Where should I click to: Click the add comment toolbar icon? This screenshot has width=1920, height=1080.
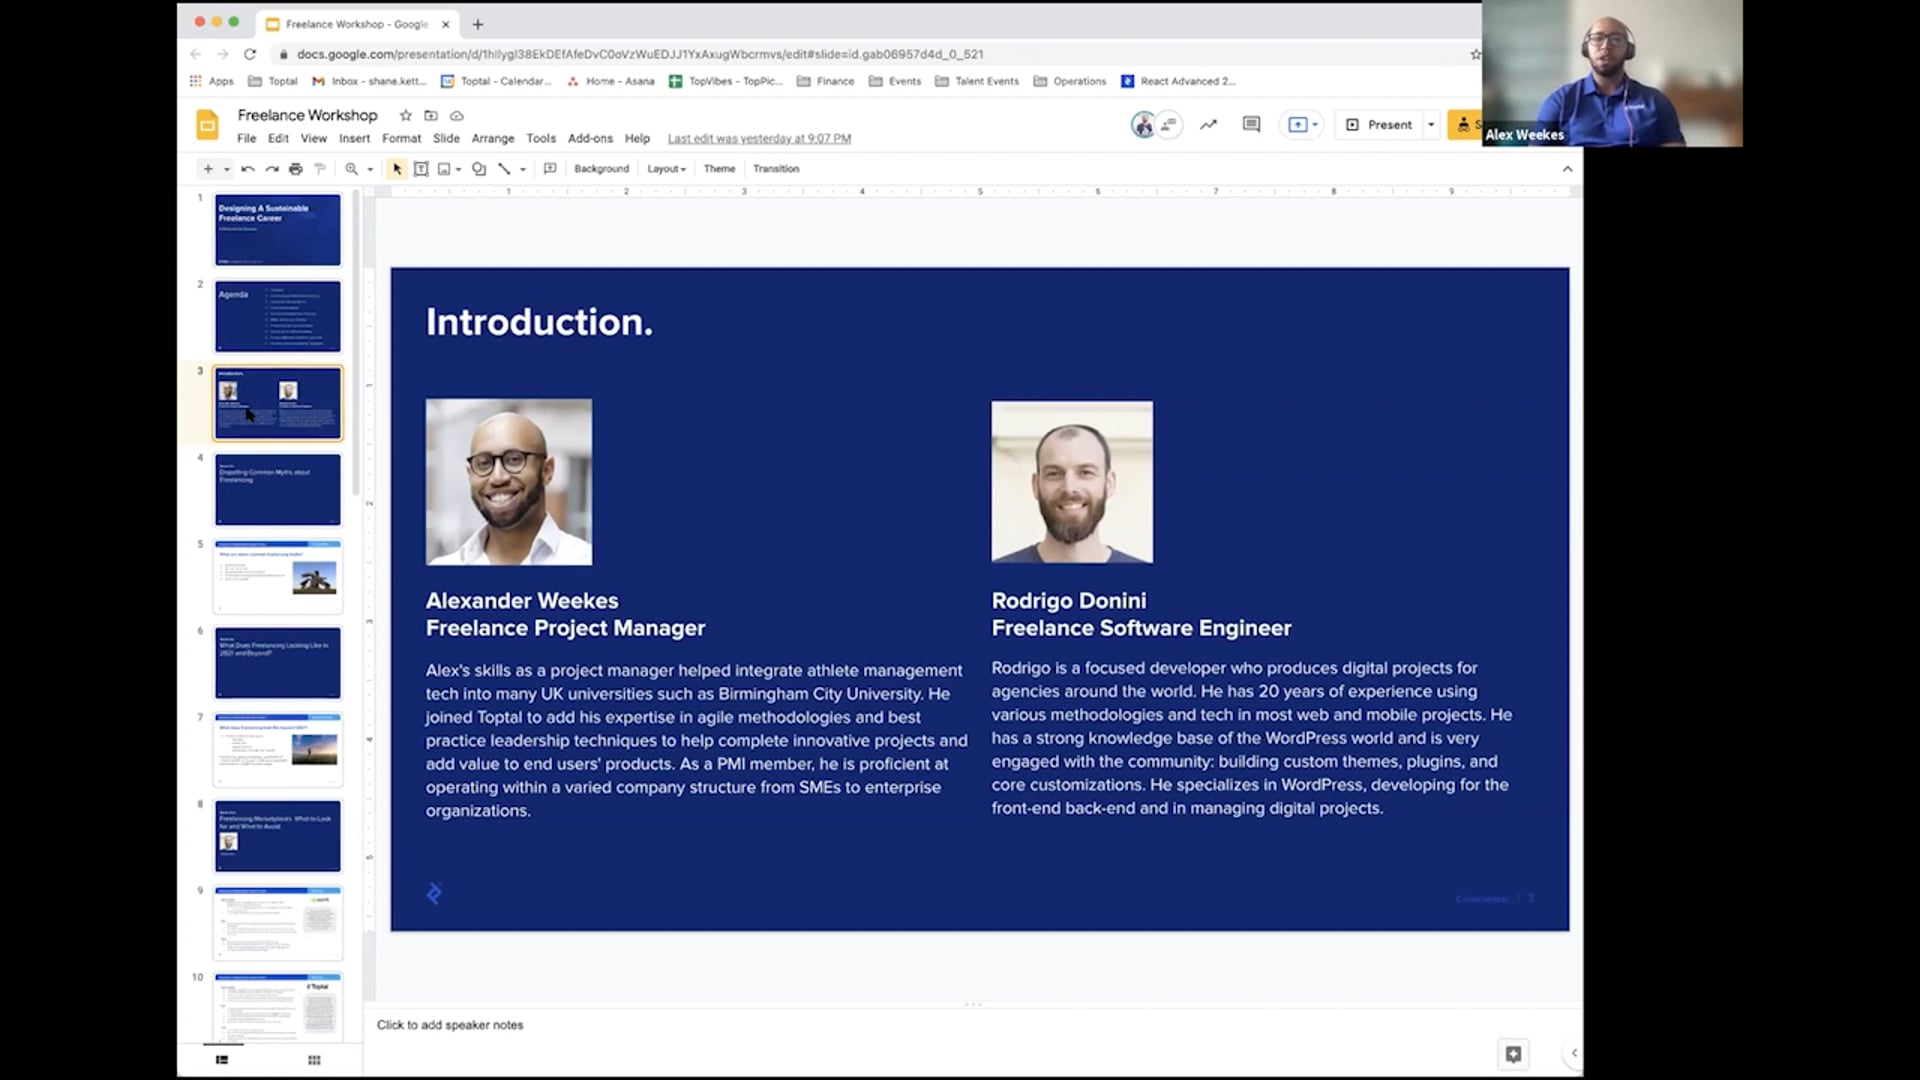pyautogui.click(x=550, y=169)
